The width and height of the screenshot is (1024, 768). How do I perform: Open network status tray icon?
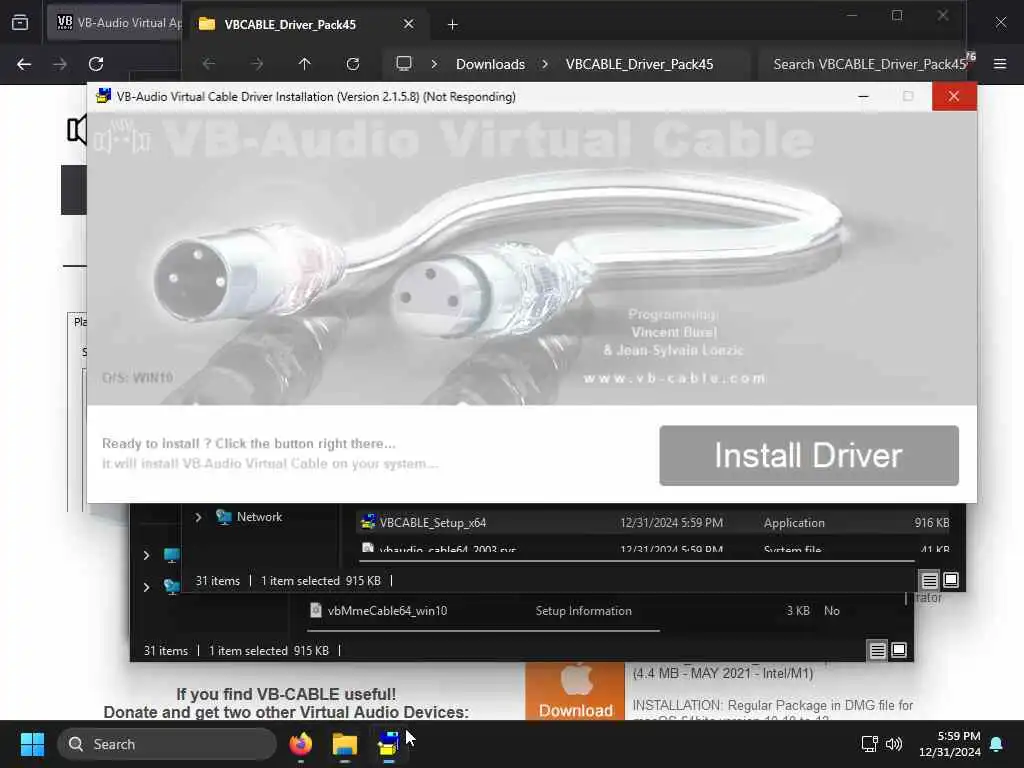point(869,744)
